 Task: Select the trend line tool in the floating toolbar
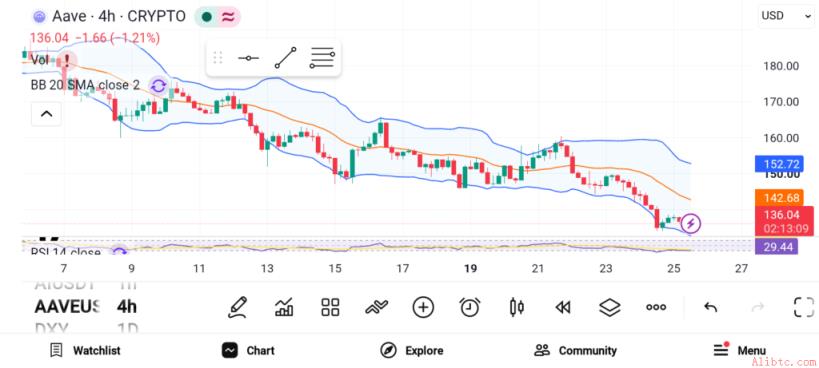(286, 58)
